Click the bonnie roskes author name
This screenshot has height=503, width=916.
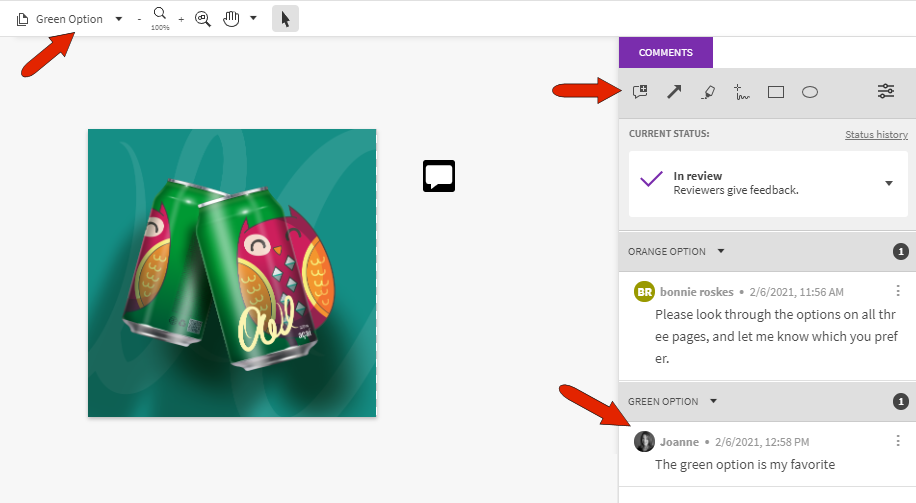pyautogui.click(x=696, y=292)
